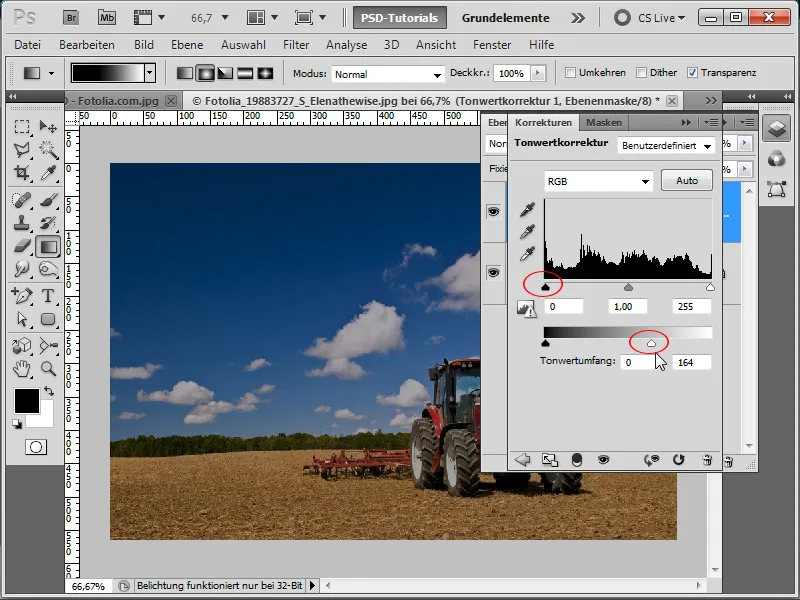
Task: Launch Adobe Bridge
Action: coord(71,18)
